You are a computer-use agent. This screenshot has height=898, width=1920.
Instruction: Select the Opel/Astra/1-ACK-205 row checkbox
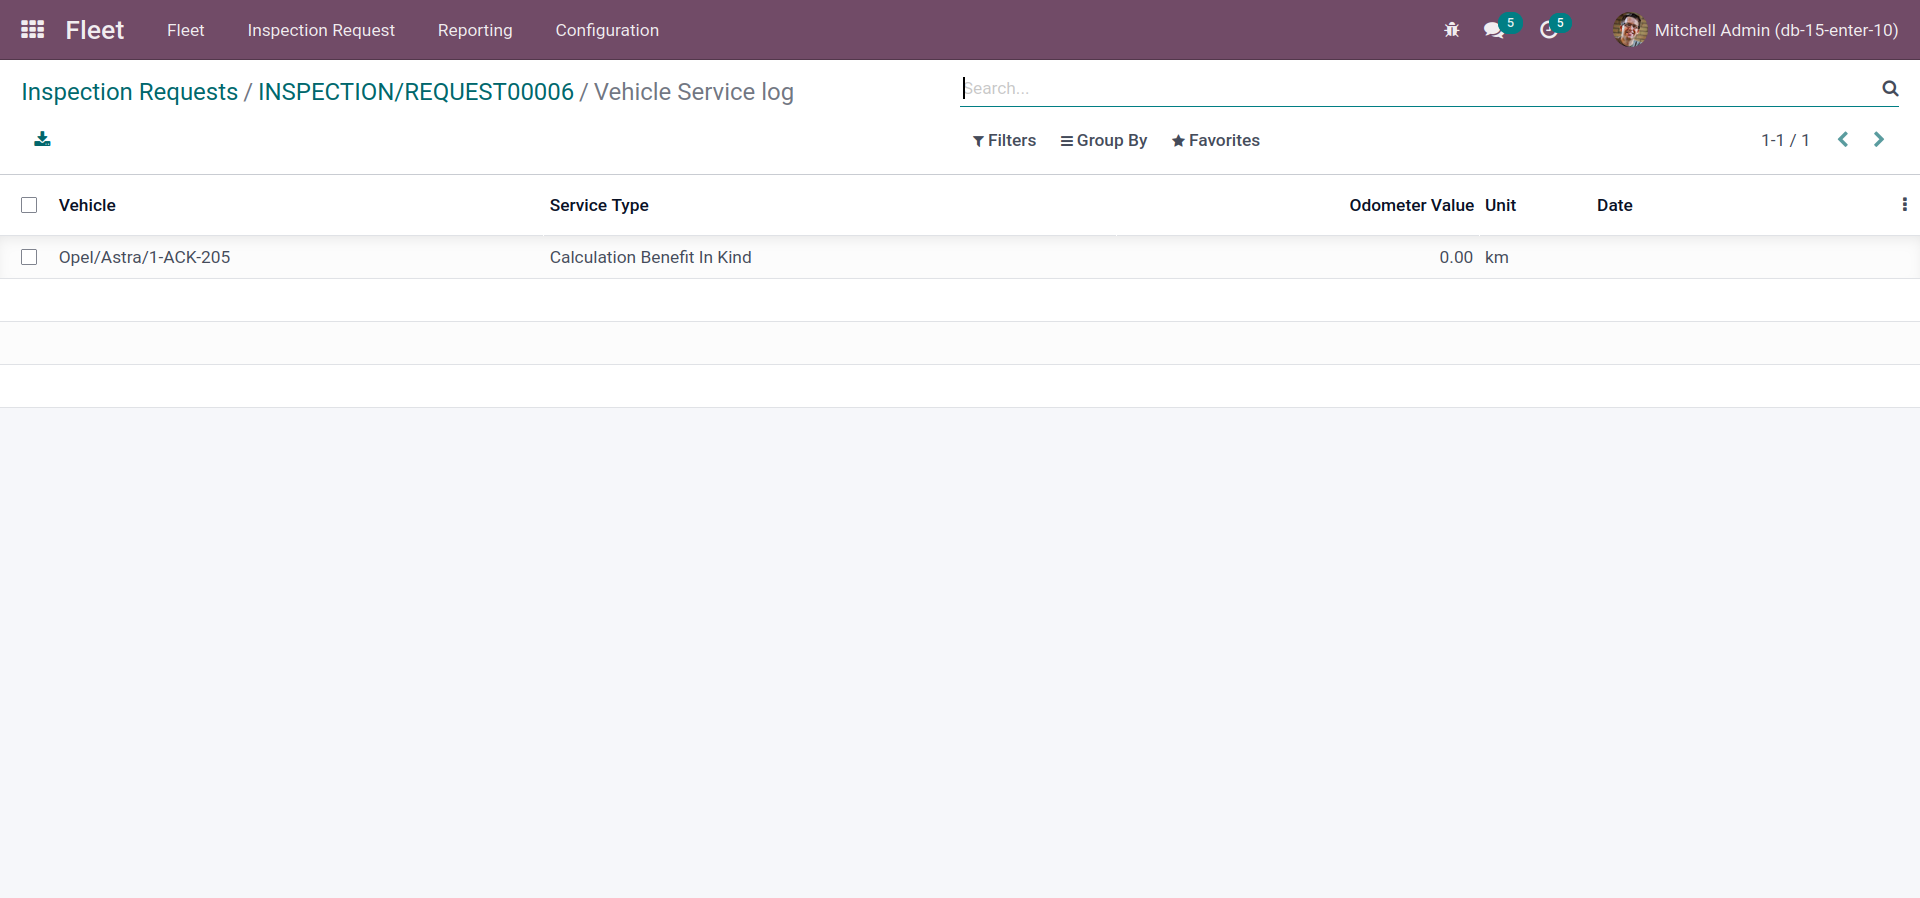click(29, 257)
